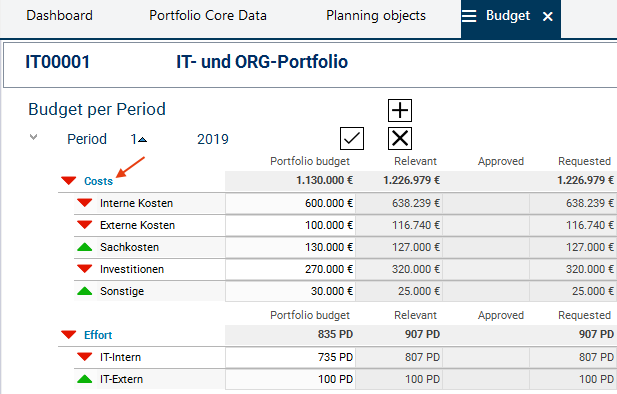617x394 pixels.
Task: Open the hamburger menu on Budget tab
Action: [x=469, y=16]
